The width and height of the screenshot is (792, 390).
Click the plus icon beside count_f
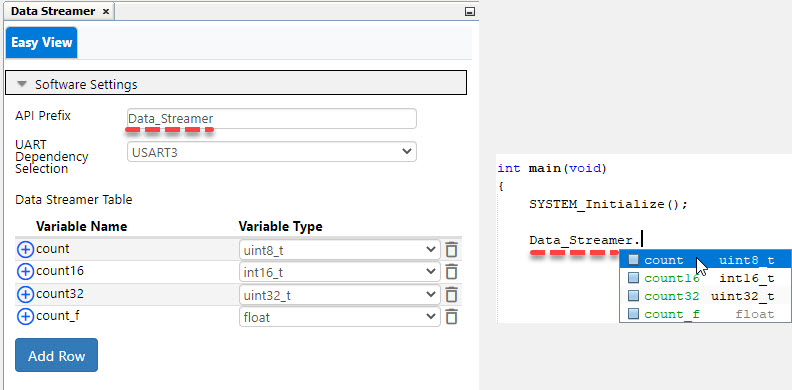pos(25,317)
